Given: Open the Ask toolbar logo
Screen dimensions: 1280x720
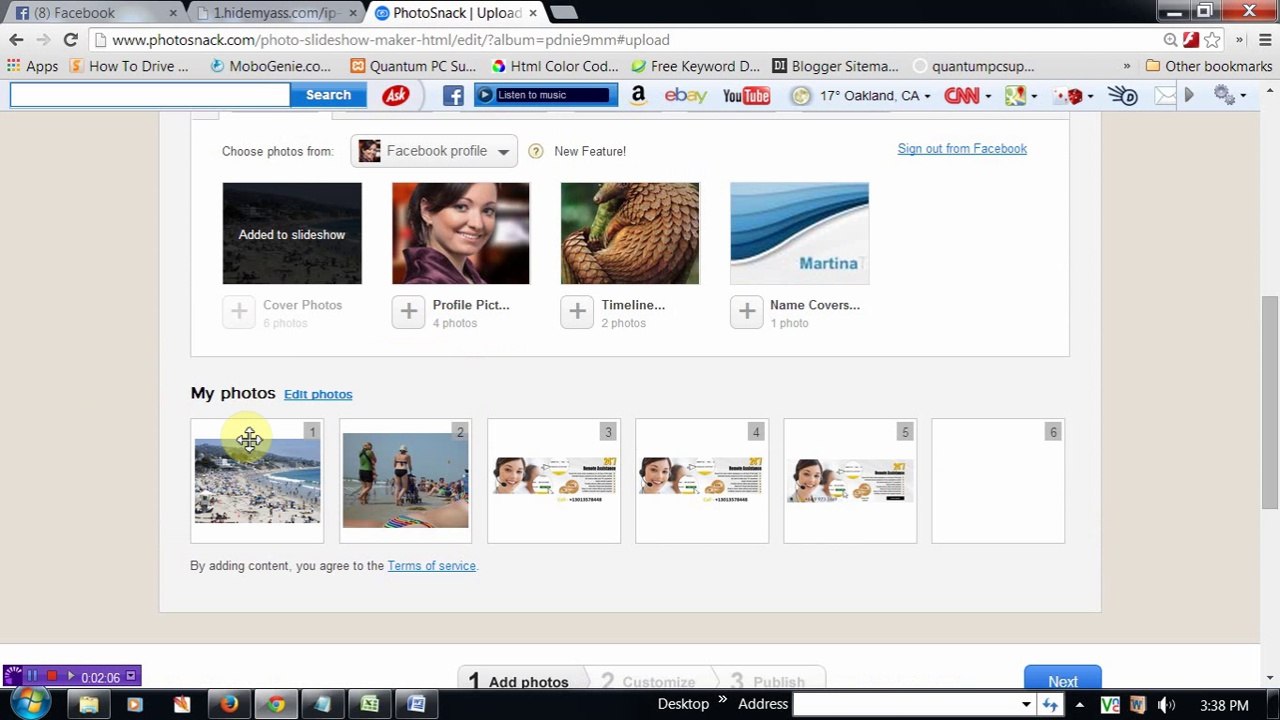Looking at the screenshot, I should click(x=396, y=95).
